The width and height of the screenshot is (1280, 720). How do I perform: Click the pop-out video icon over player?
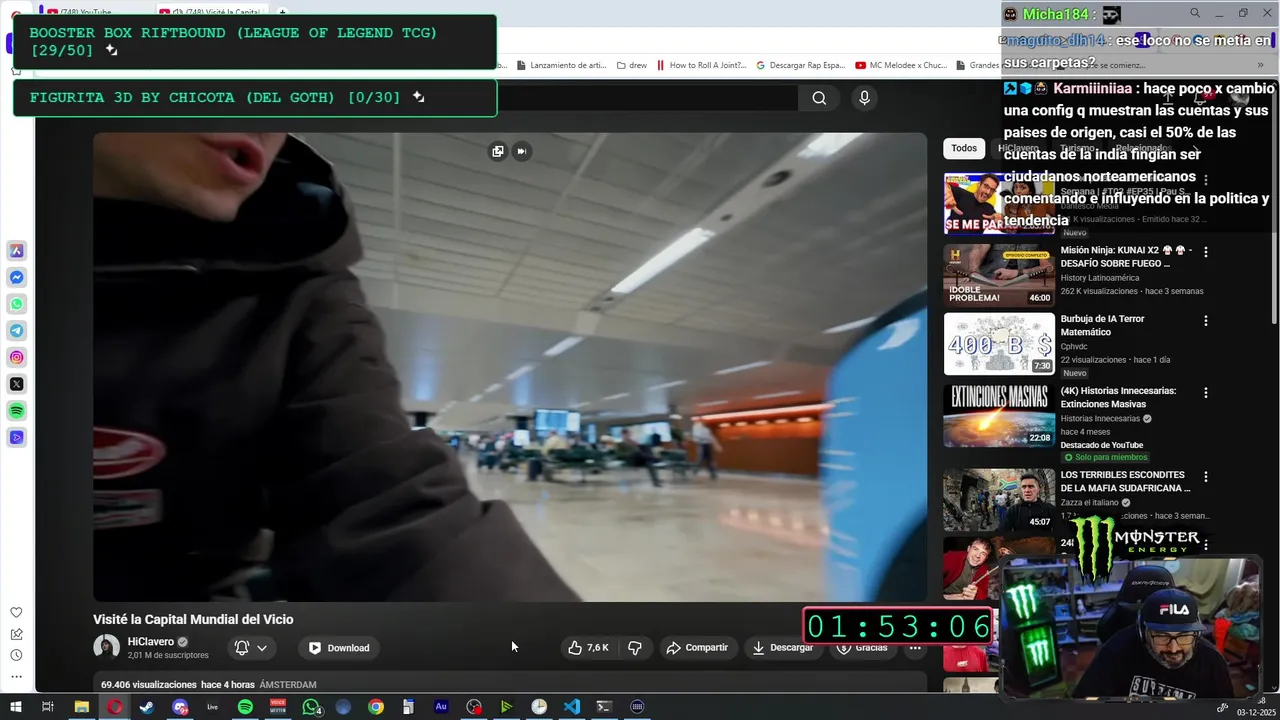(x=498, y=151)
